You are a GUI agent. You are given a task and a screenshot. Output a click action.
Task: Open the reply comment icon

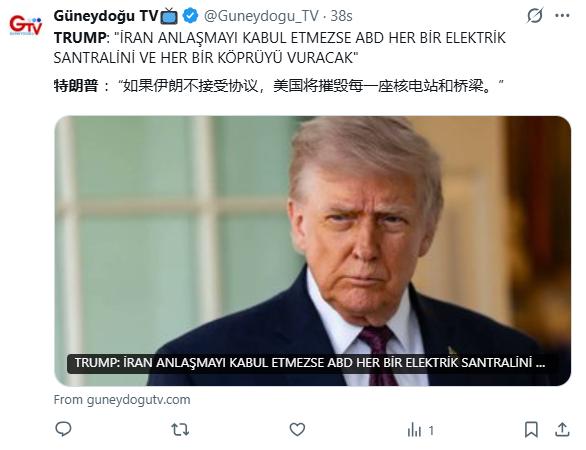[63, 429]
